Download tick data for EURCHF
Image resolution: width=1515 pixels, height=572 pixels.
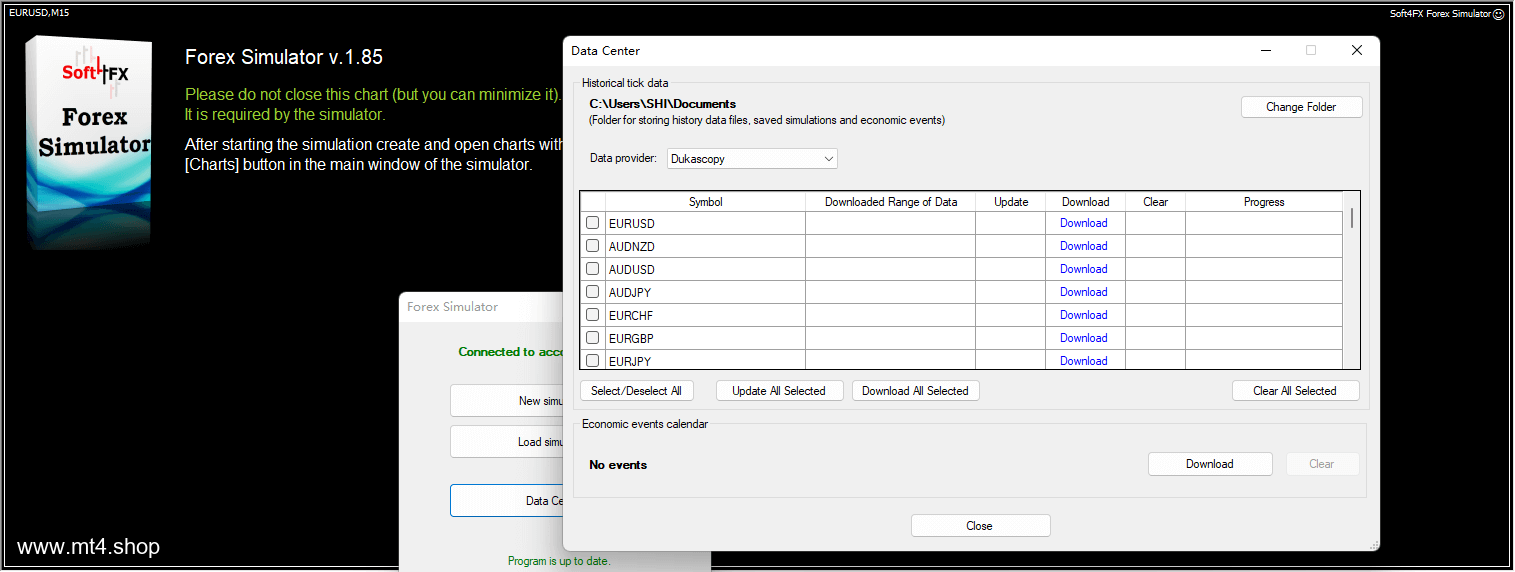[x=1084, y=315]
